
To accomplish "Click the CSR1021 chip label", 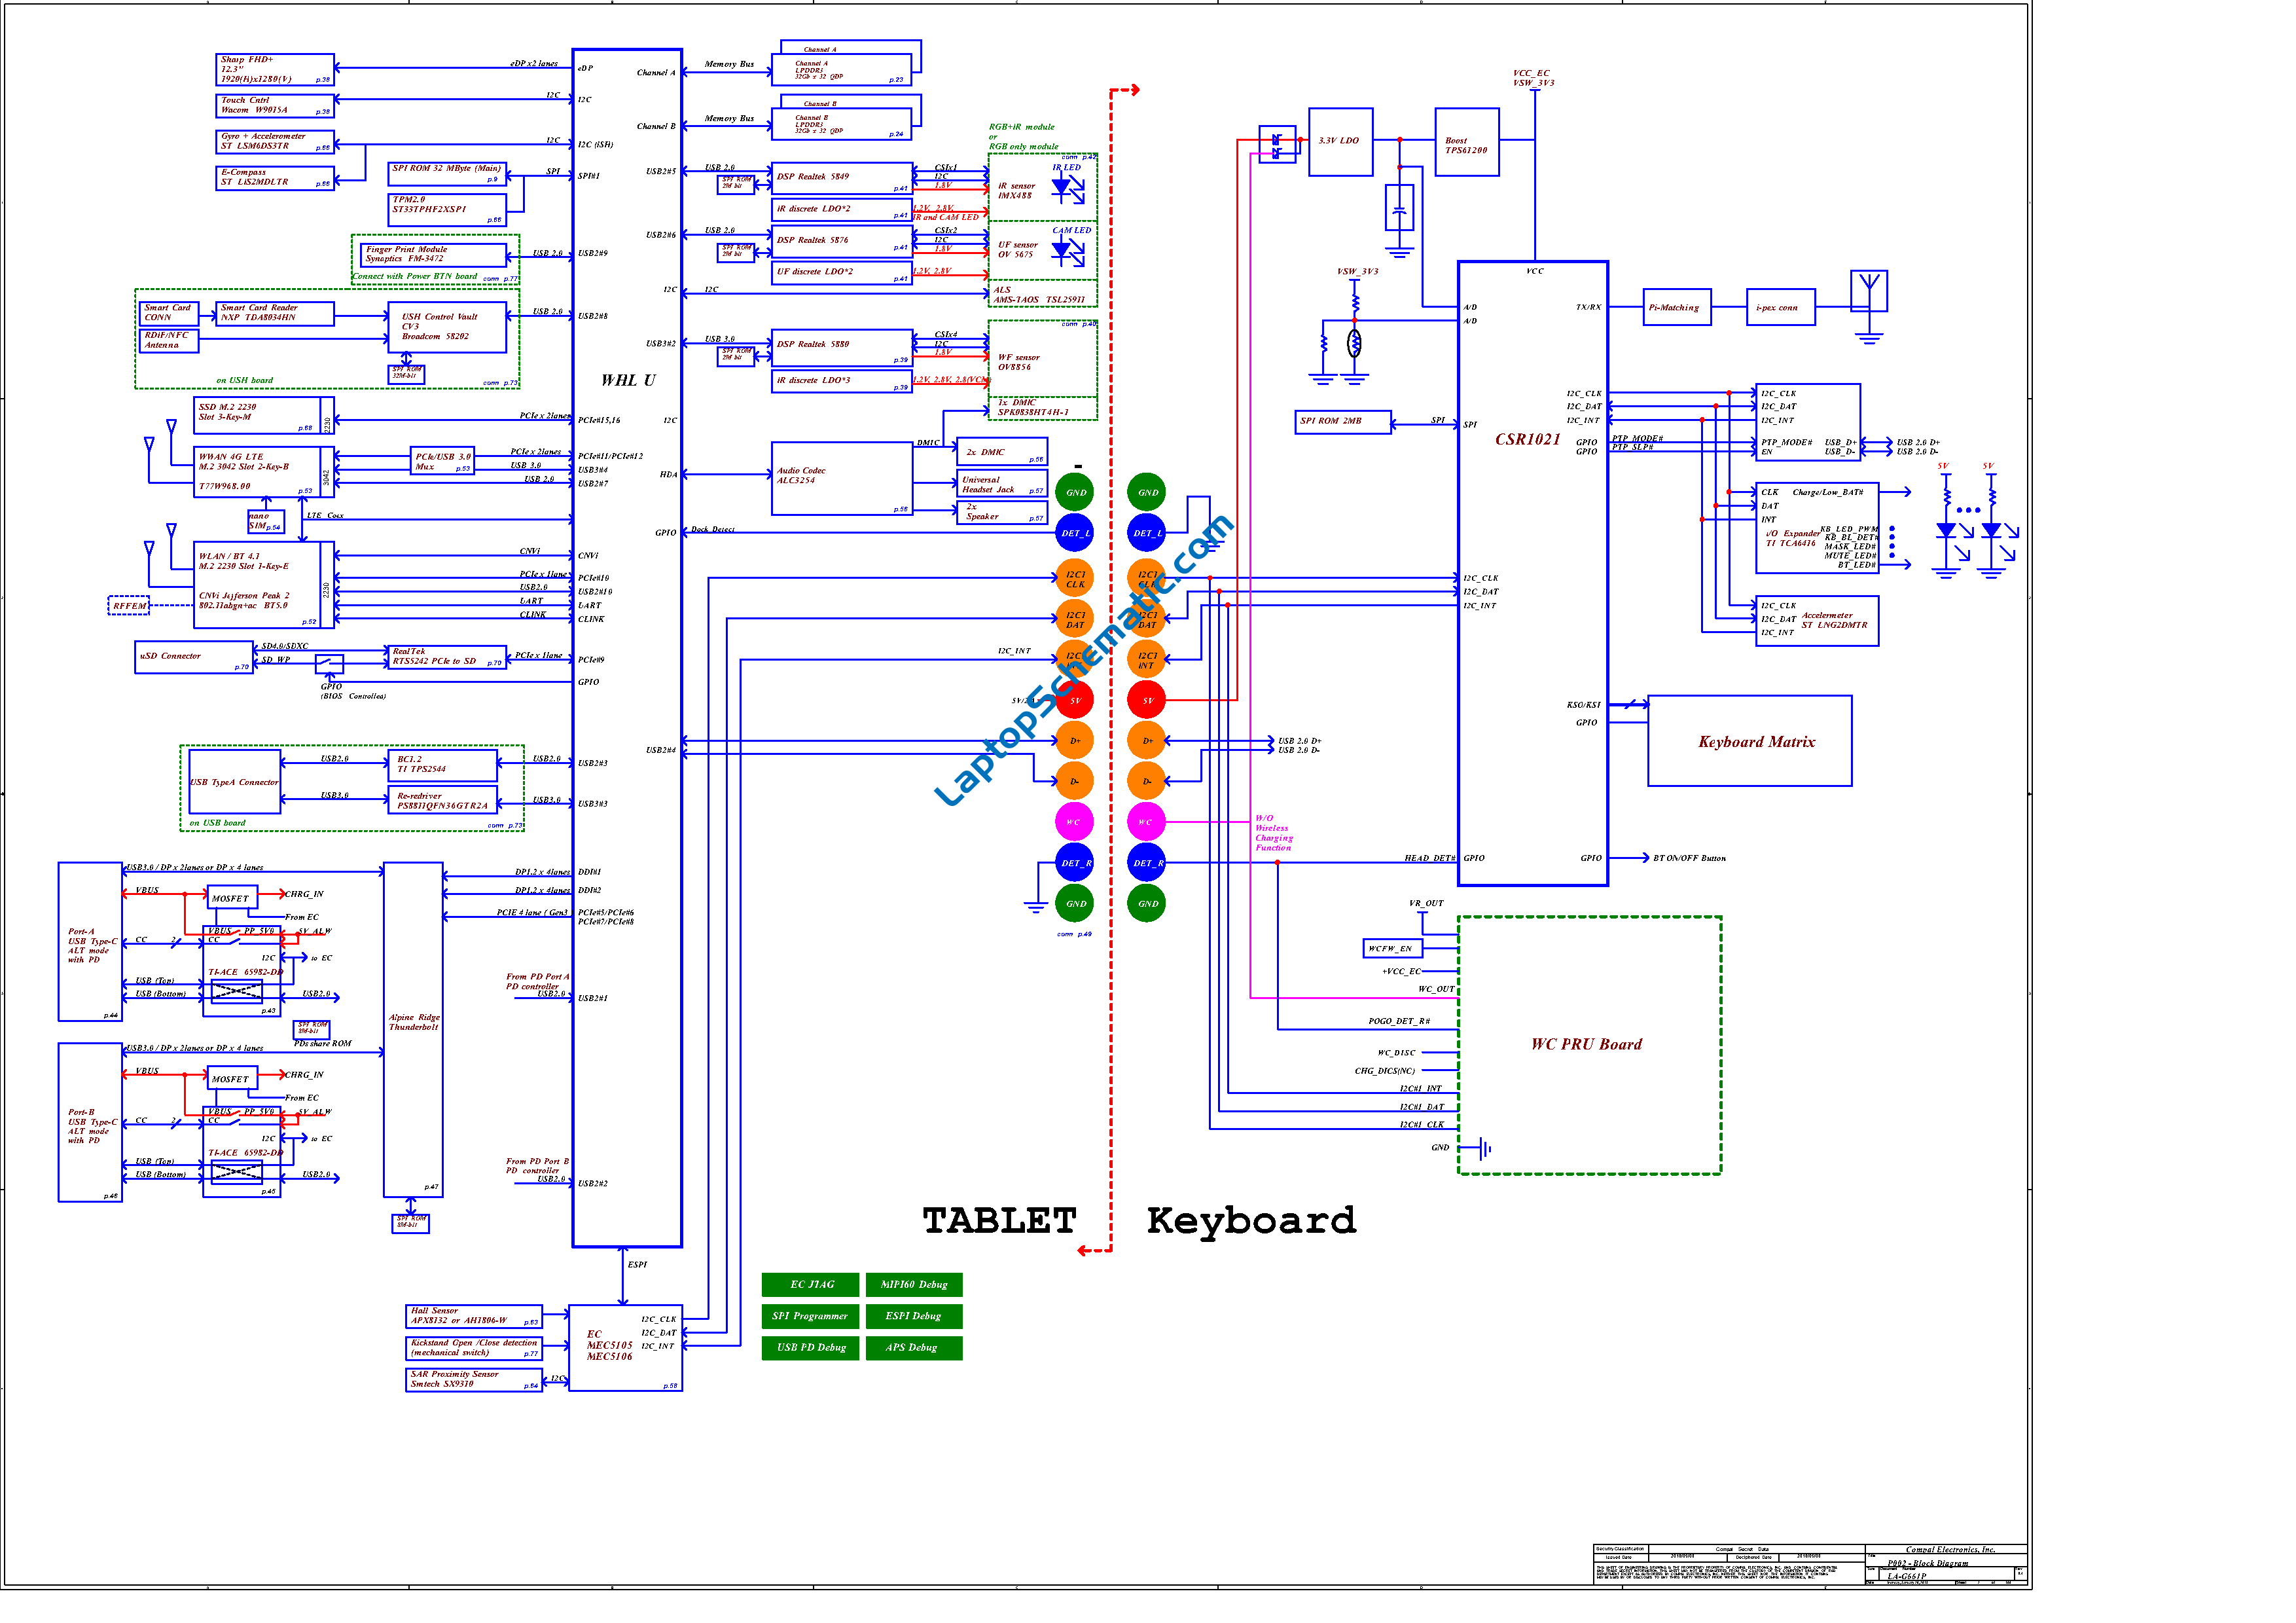I will (1527, 439).
